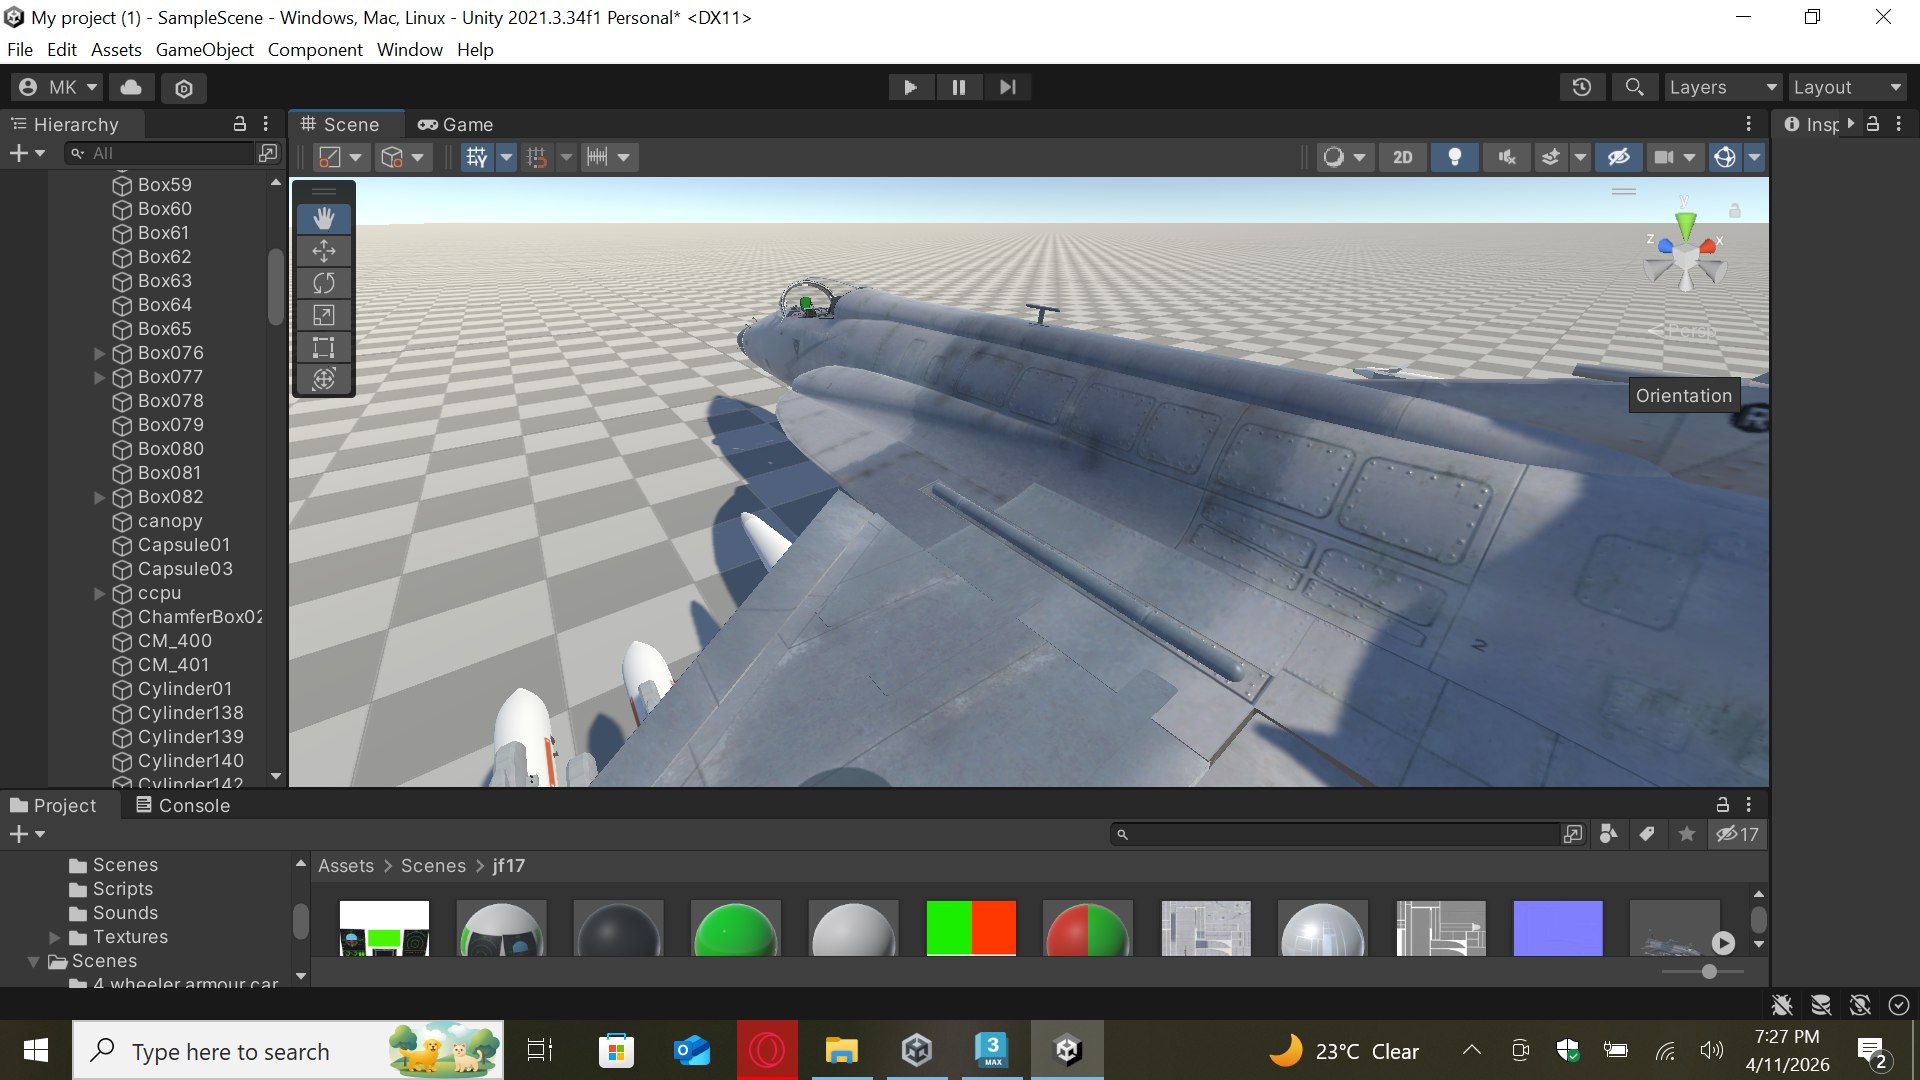Screen dimensions: 1920x1080
Task: Toggle scene effects skybox button
Action: coord(1551,157)
